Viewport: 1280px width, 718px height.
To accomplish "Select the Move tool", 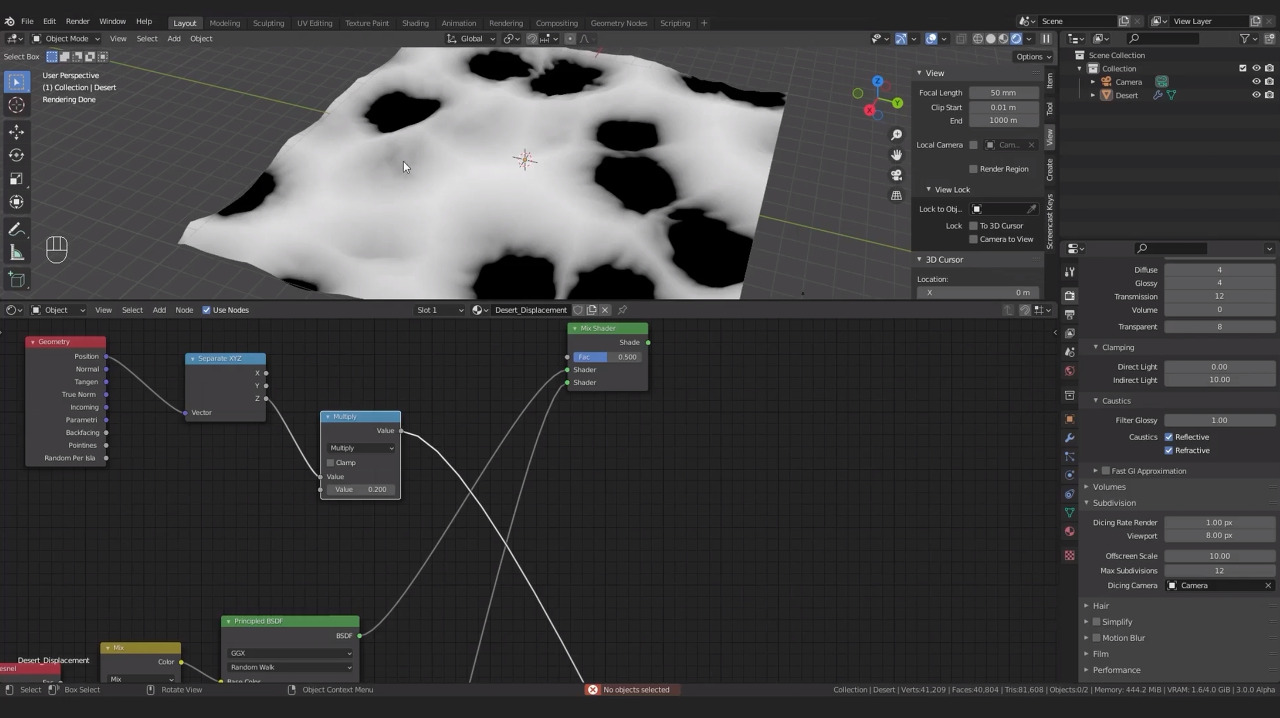I will coord(16,132).
